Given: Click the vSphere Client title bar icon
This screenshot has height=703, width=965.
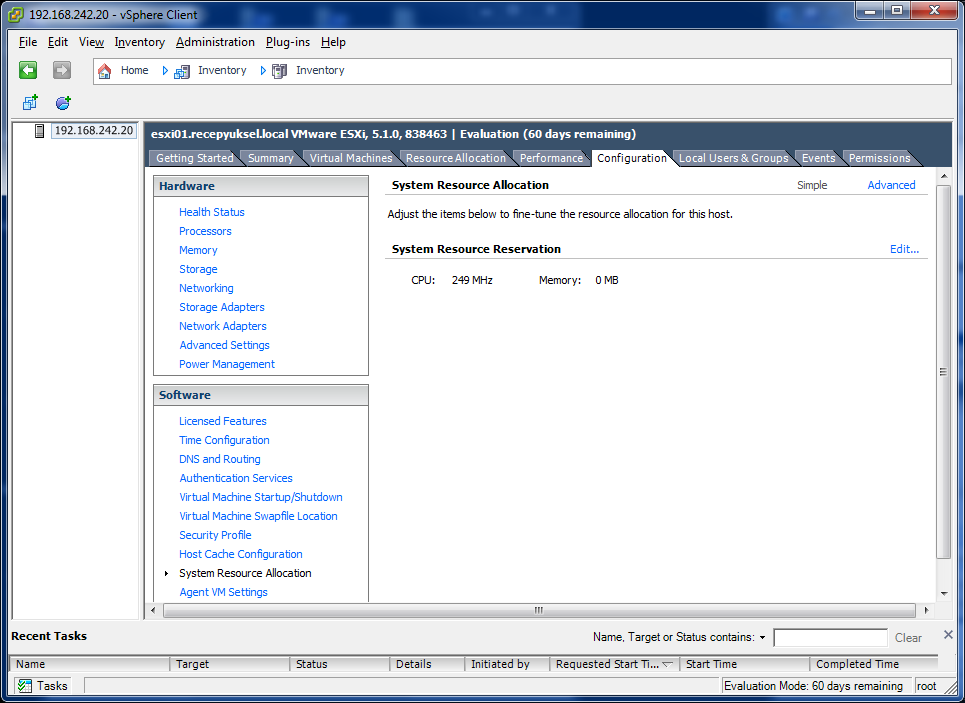Looking at the screenshot, I should (x=16, y=14).
